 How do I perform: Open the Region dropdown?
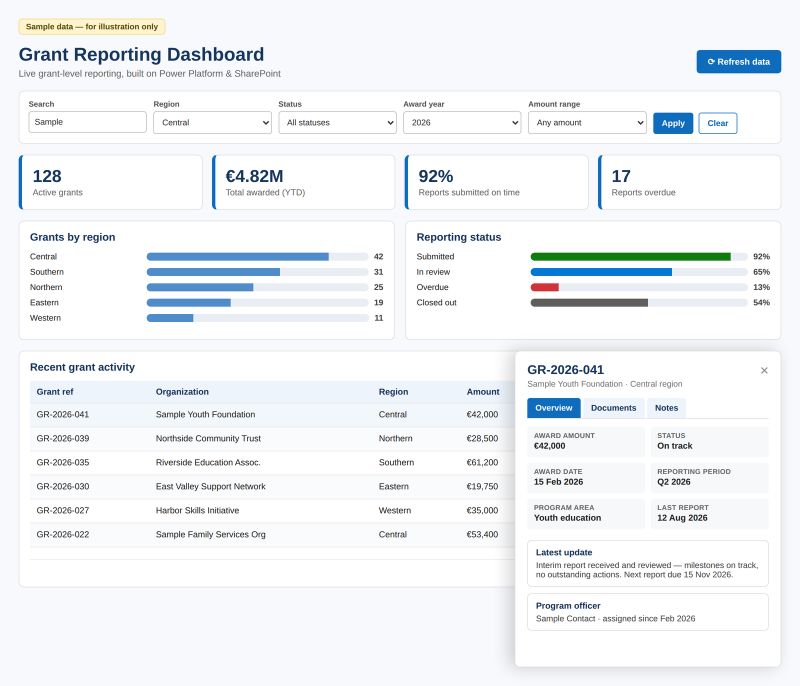pyautogui.click(x=212, y=122)
